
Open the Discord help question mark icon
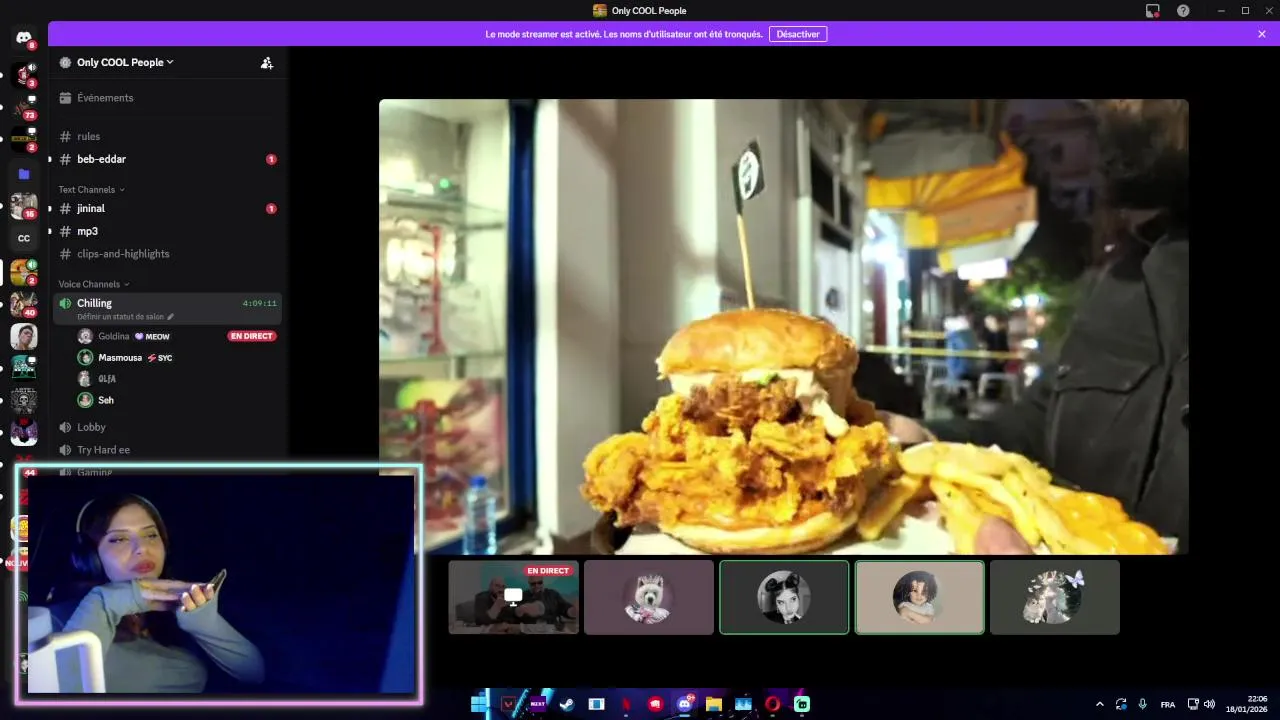point(1183,10)
